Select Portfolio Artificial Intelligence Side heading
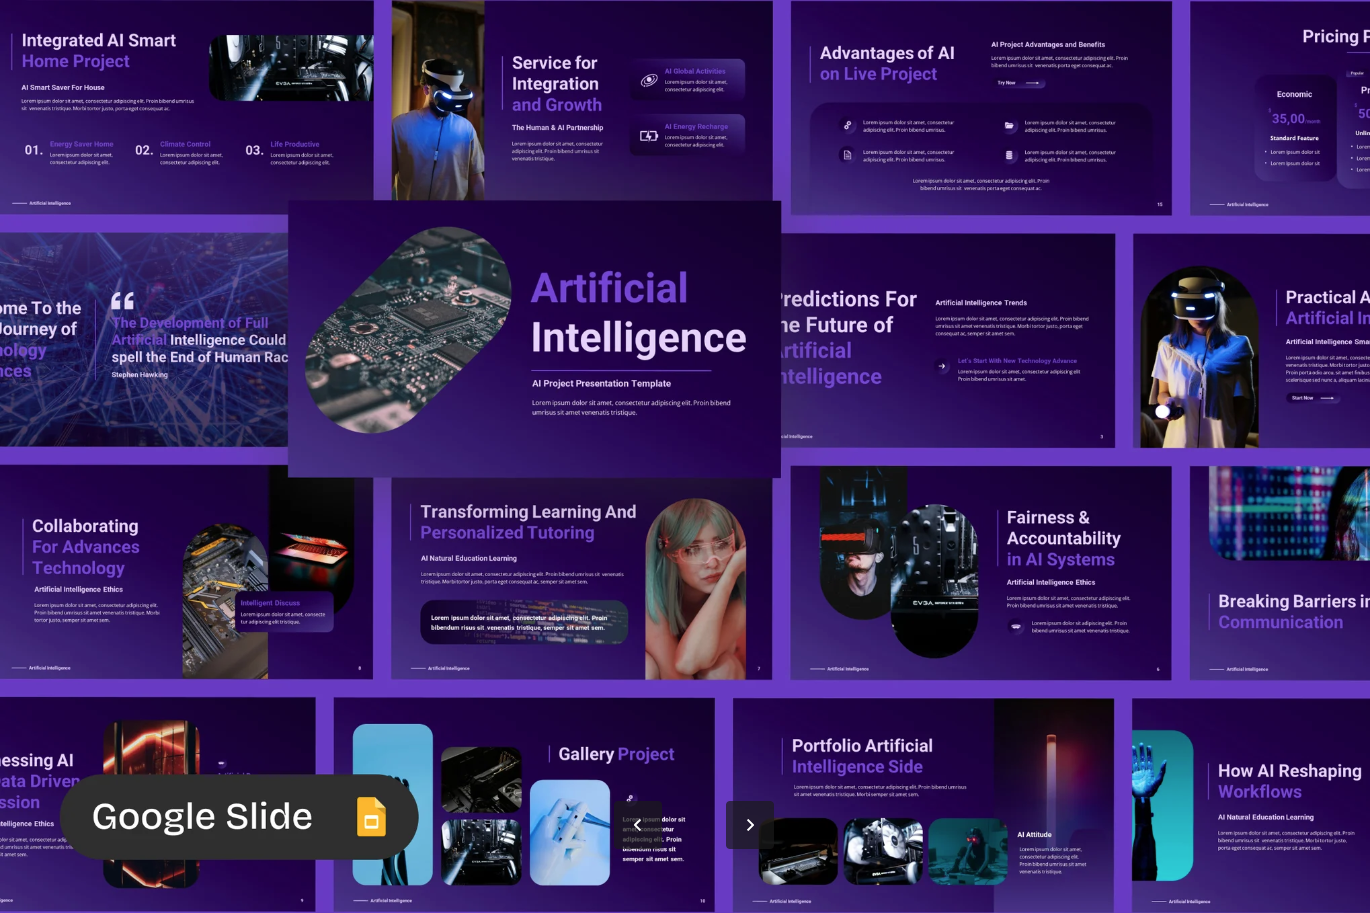The image size is (1370, 913). click(862, 756)
